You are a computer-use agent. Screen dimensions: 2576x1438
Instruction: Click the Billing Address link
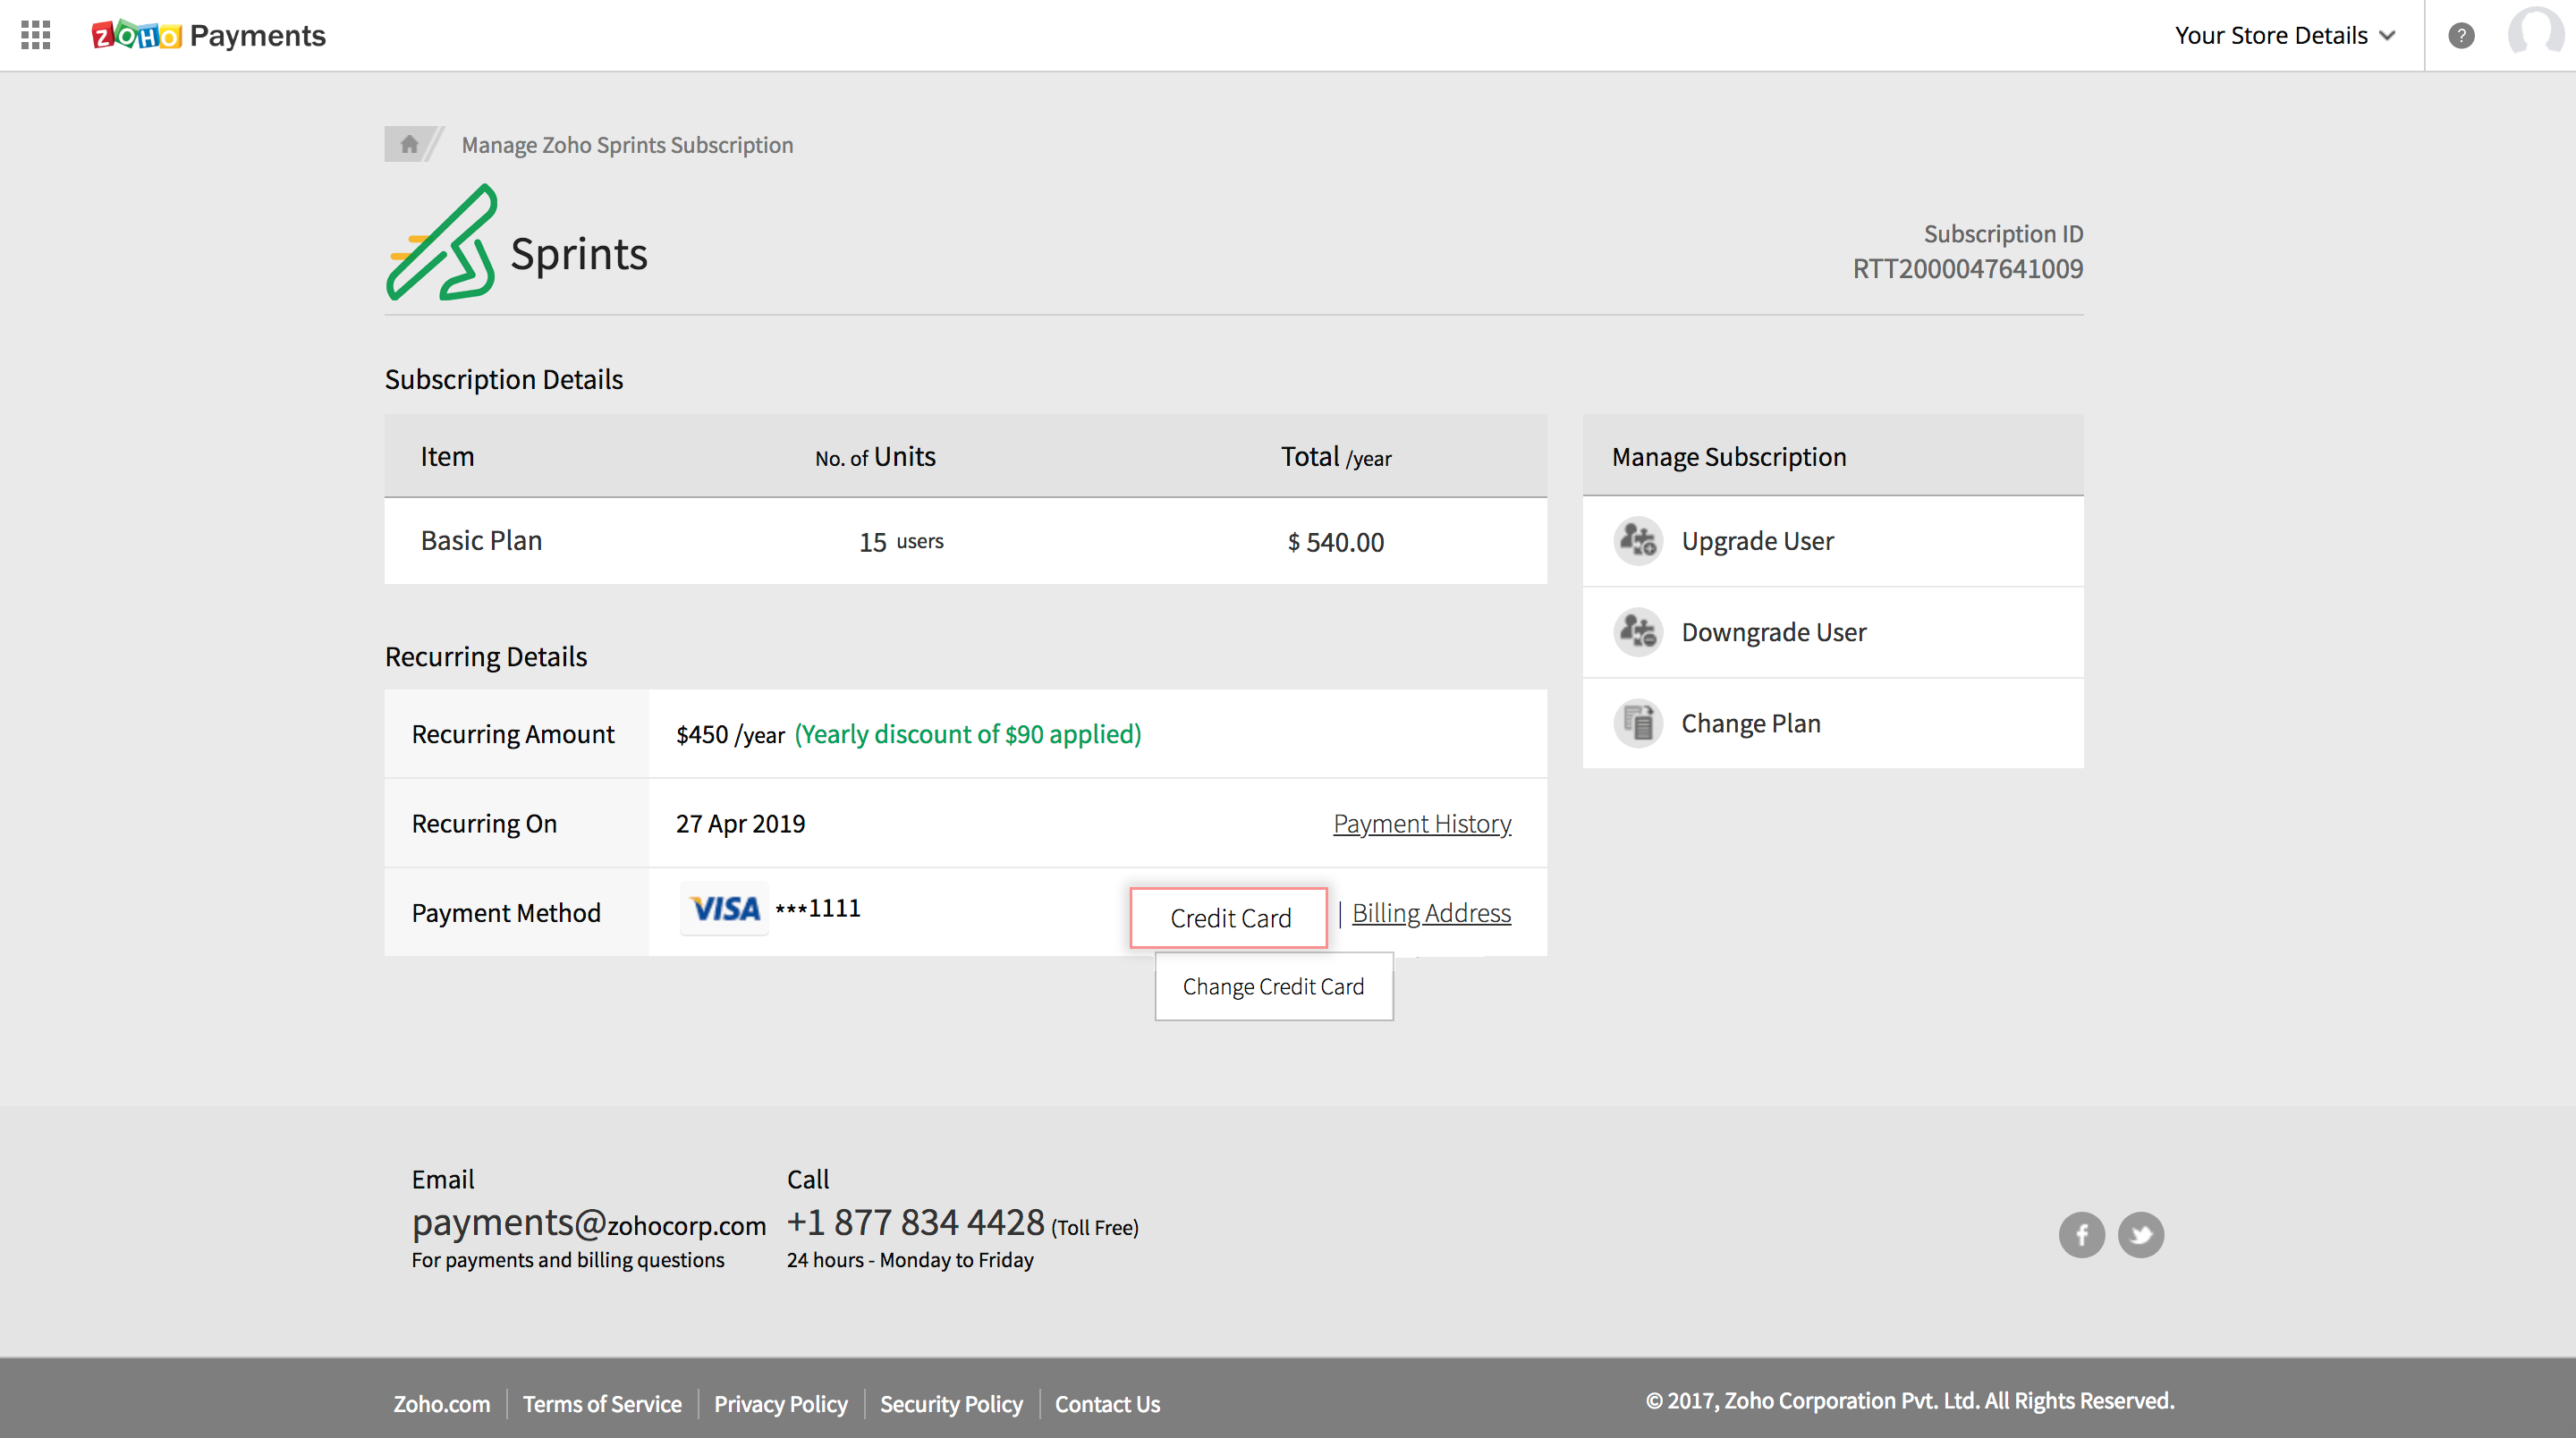coord(1431,912)
